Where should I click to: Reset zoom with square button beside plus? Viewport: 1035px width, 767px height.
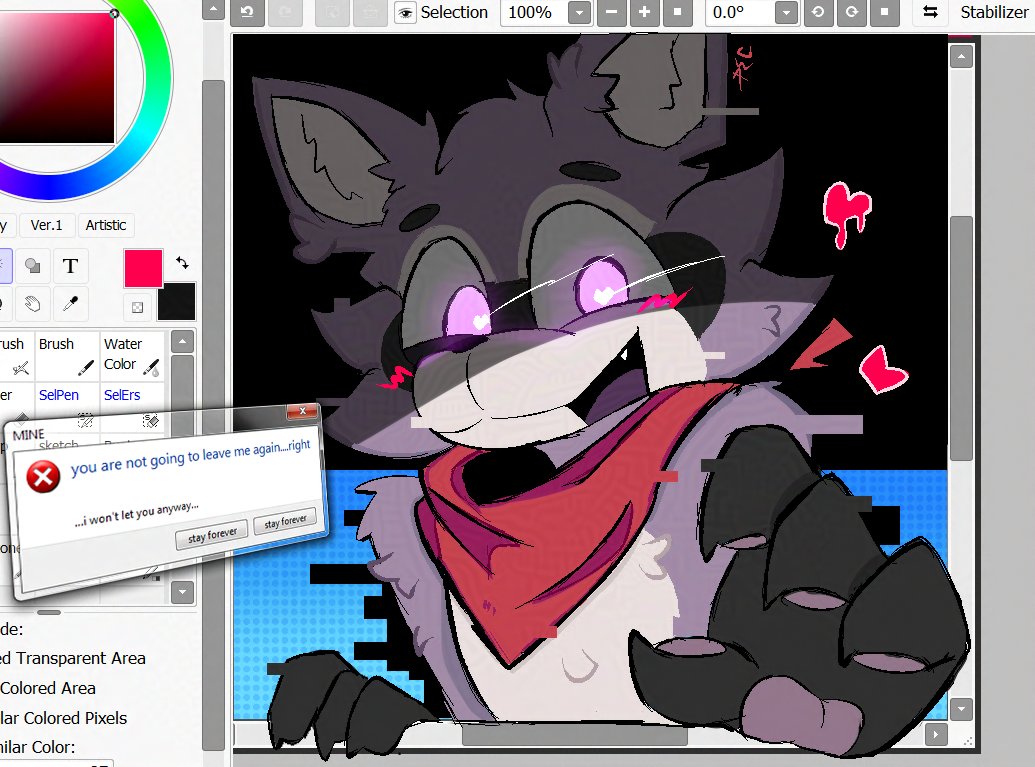(677, 12)
